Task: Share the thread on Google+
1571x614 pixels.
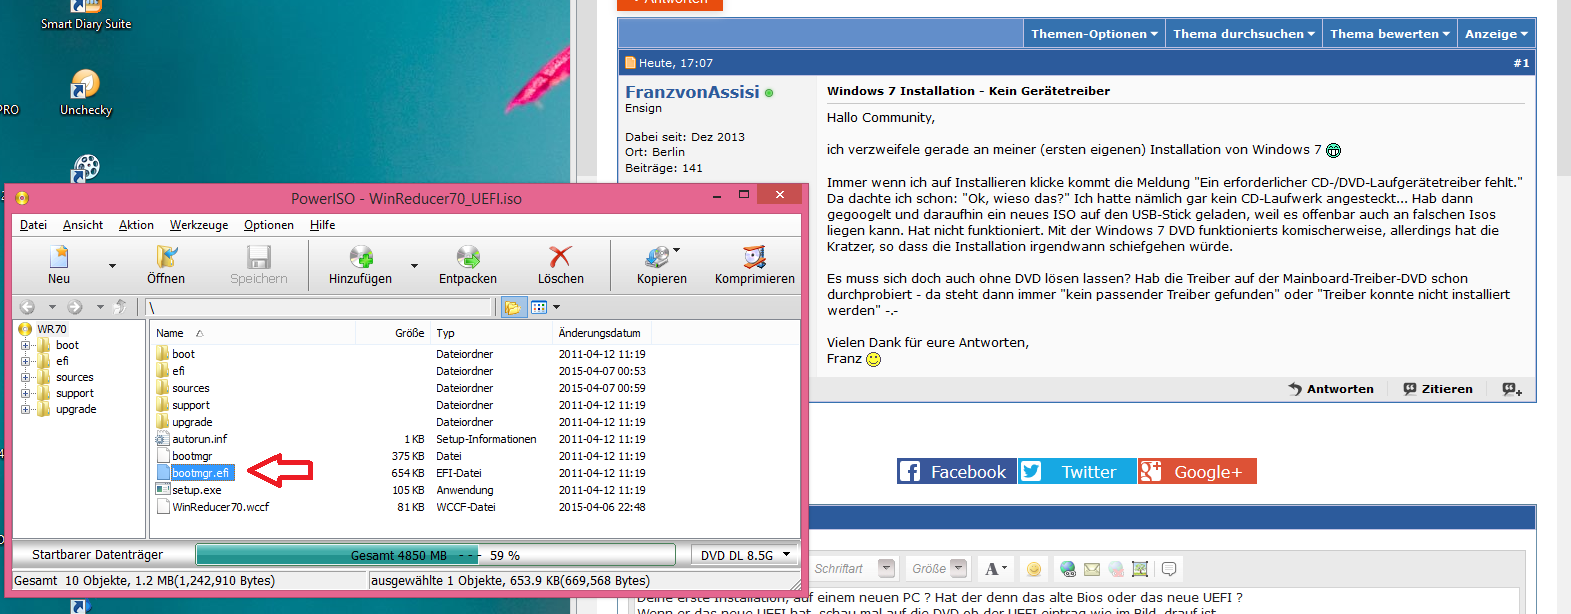Action: click(1197, 471)
